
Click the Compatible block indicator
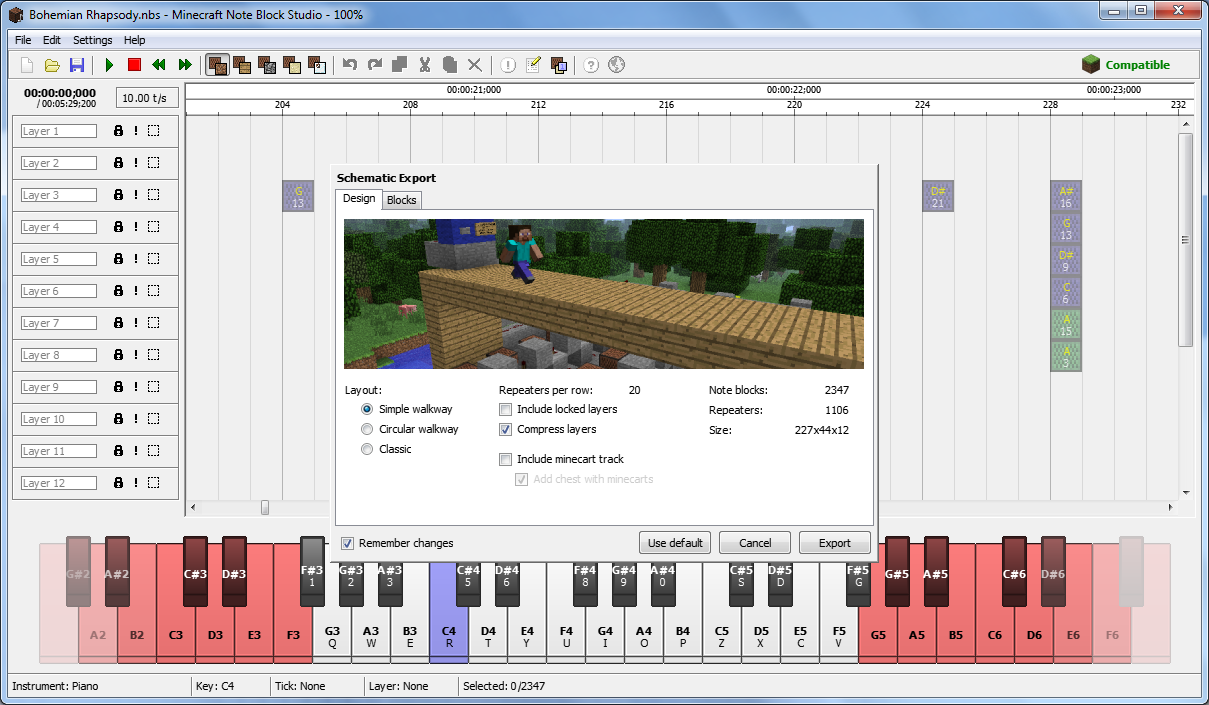tap(1126, 65)
